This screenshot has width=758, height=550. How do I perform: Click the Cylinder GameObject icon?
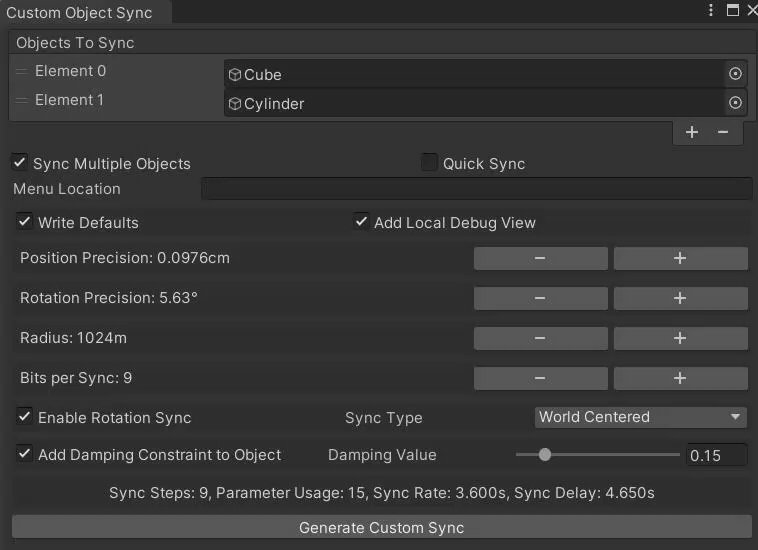coord(235,103)
